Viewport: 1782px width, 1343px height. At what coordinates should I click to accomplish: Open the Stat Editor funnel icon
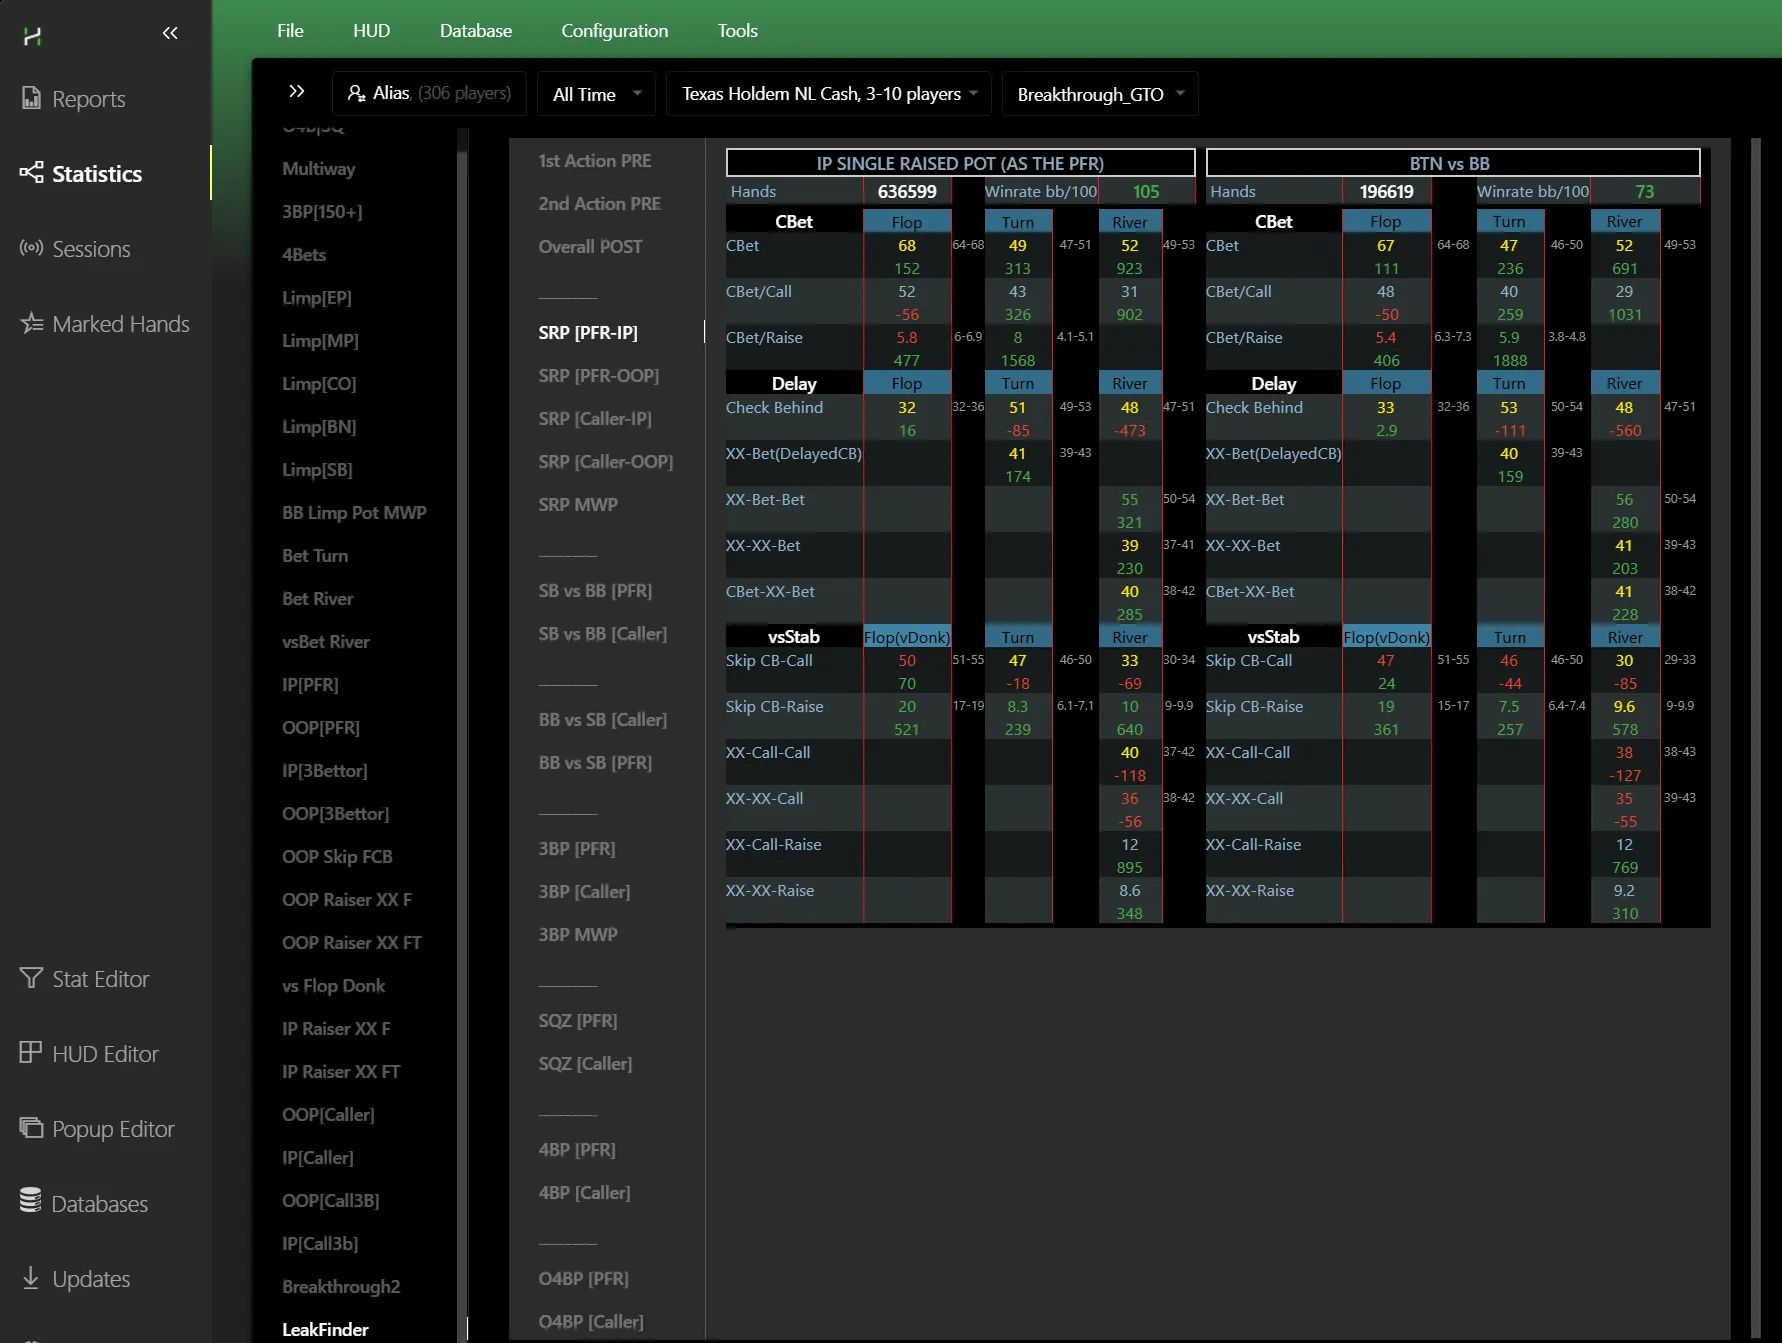point(31,978)
